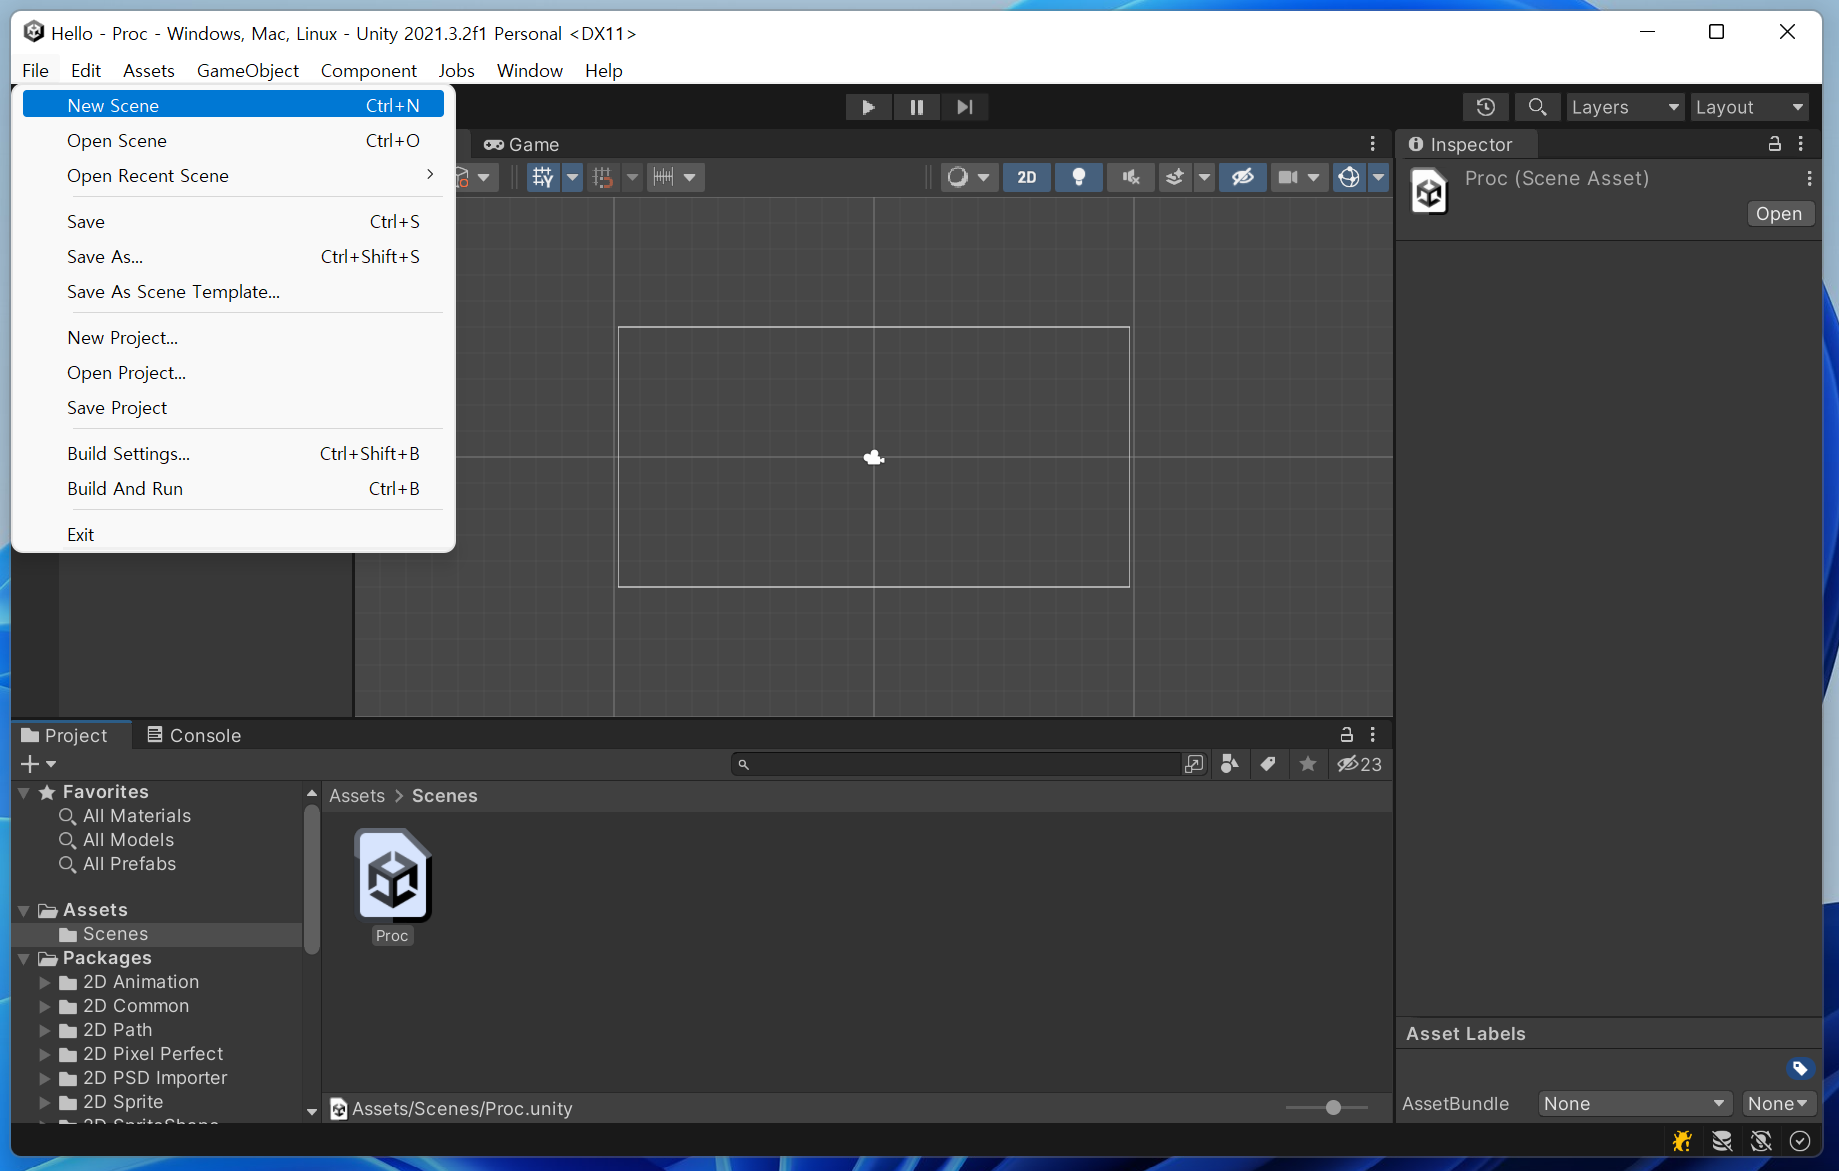Click Assets in the breadcrumb path

pyautogui.click(x=357, y=796)
